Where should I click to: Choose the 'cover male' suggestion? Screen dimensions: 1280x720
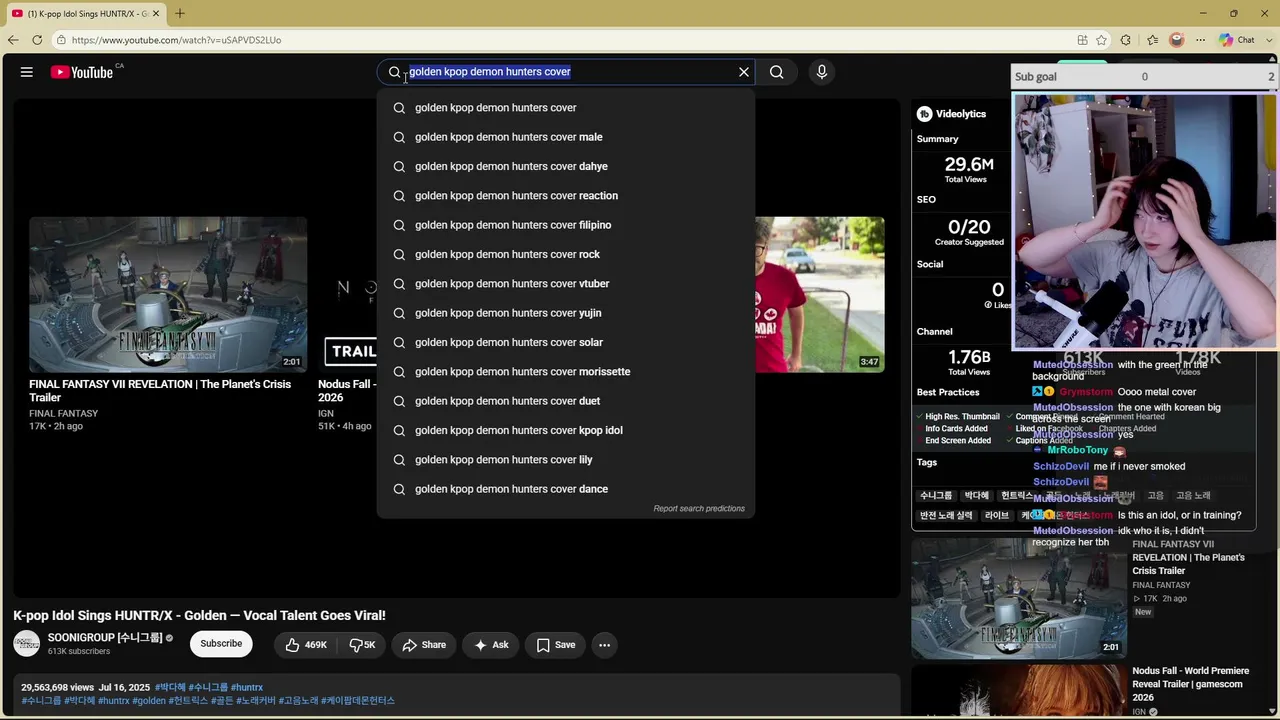click(566, 137)
